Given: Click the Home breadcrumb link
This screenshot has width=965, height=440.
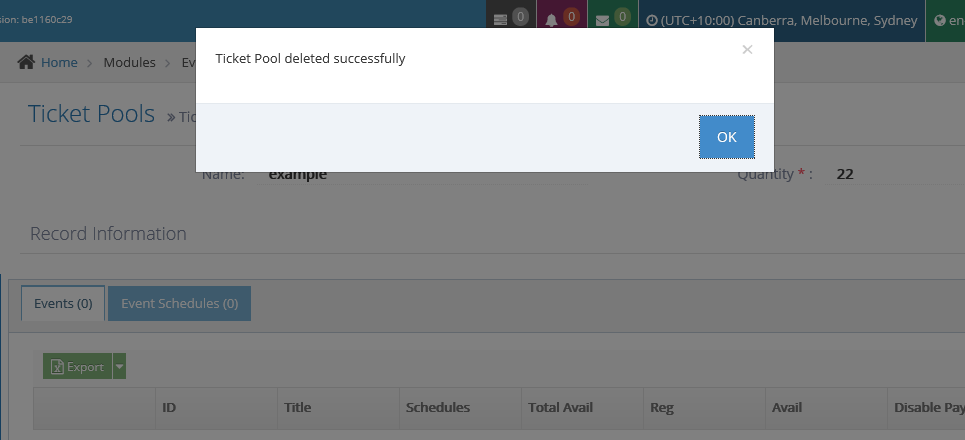Looking at the screenshot, I should click(x=59, y=62).
